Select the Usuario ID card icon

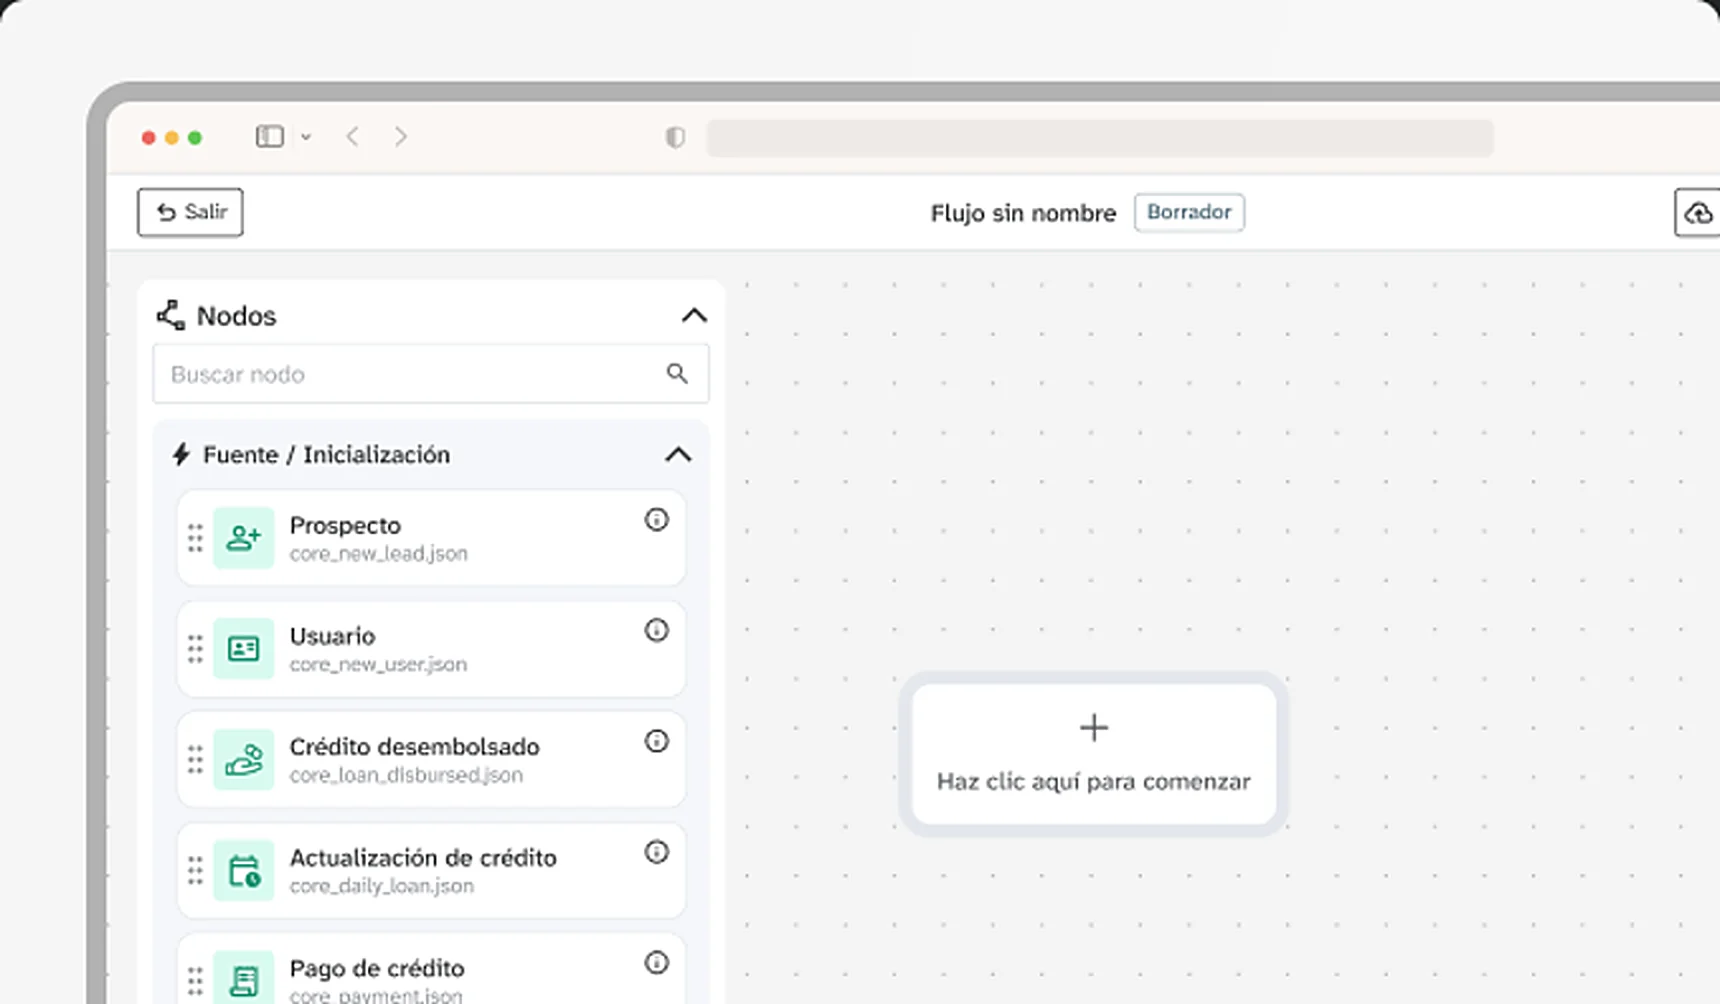click(243, 649)
